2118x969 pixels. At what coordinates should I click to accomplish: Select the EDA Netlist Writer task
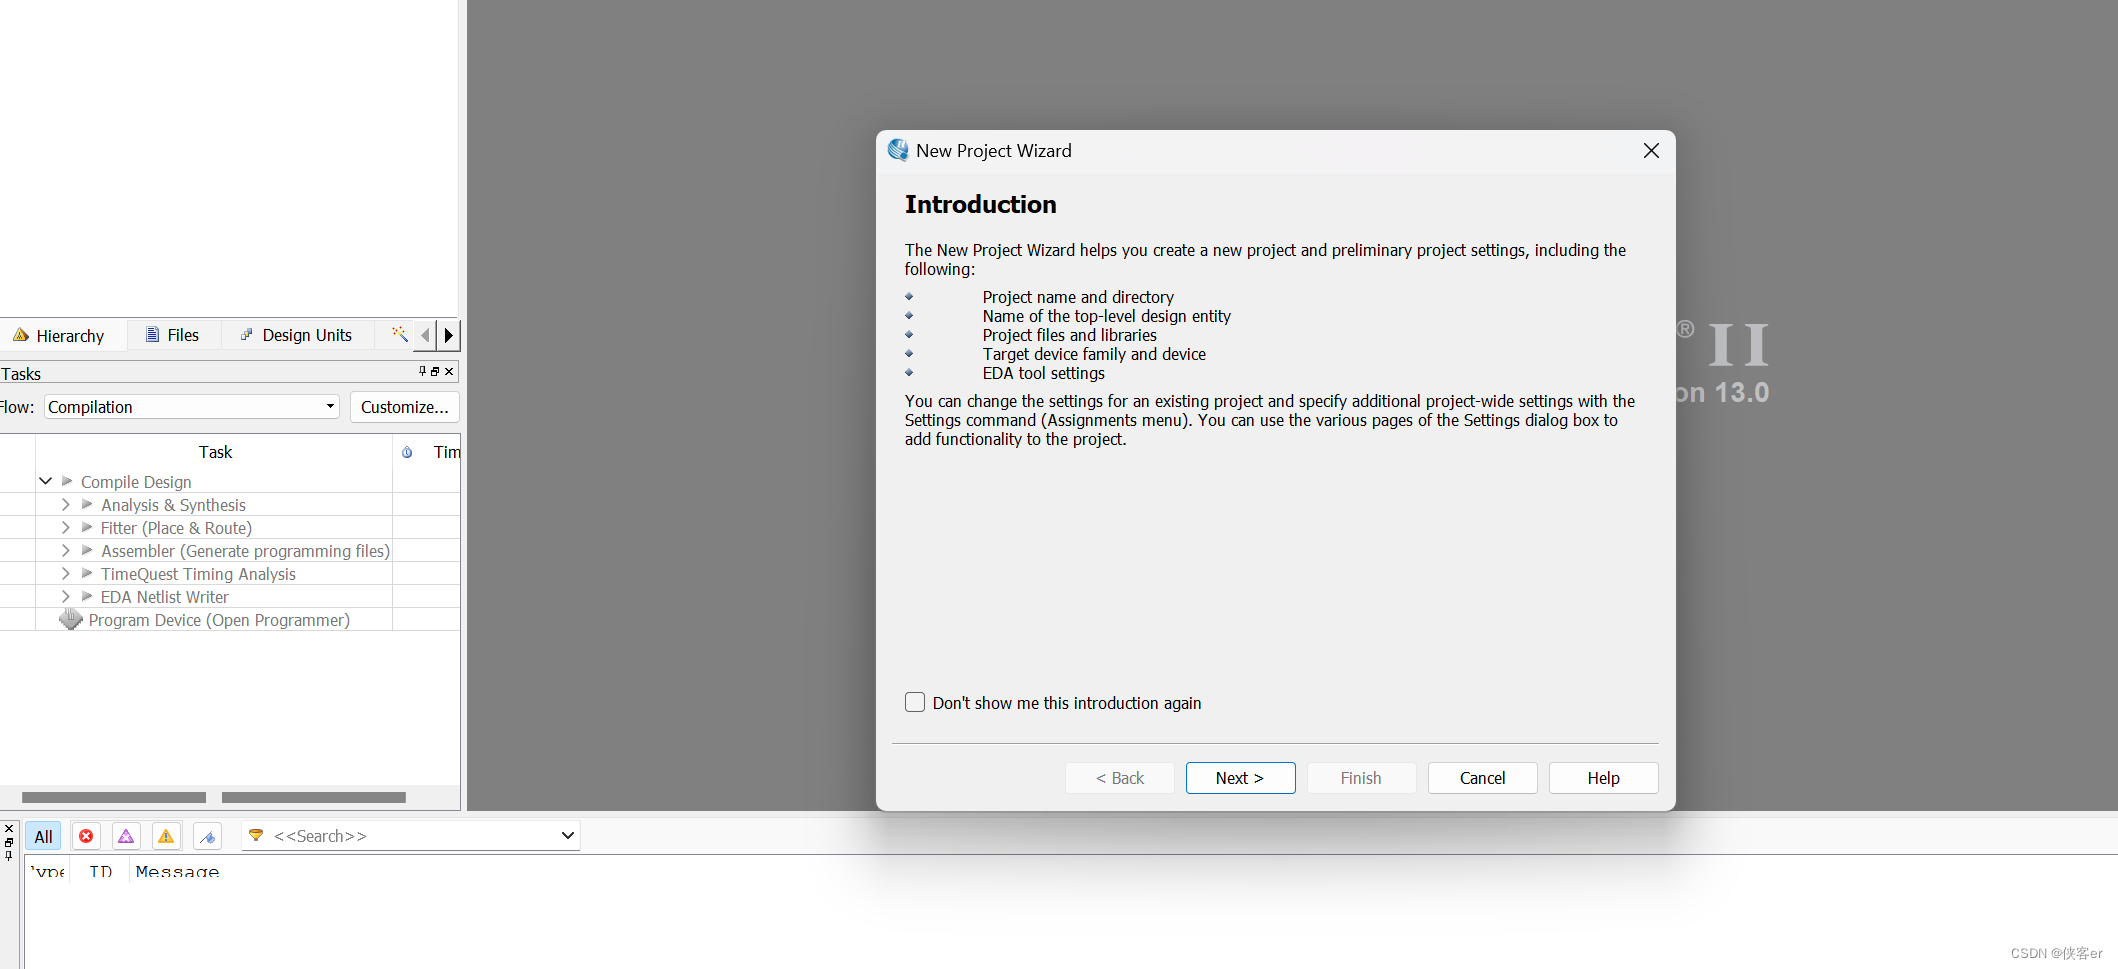164,597
